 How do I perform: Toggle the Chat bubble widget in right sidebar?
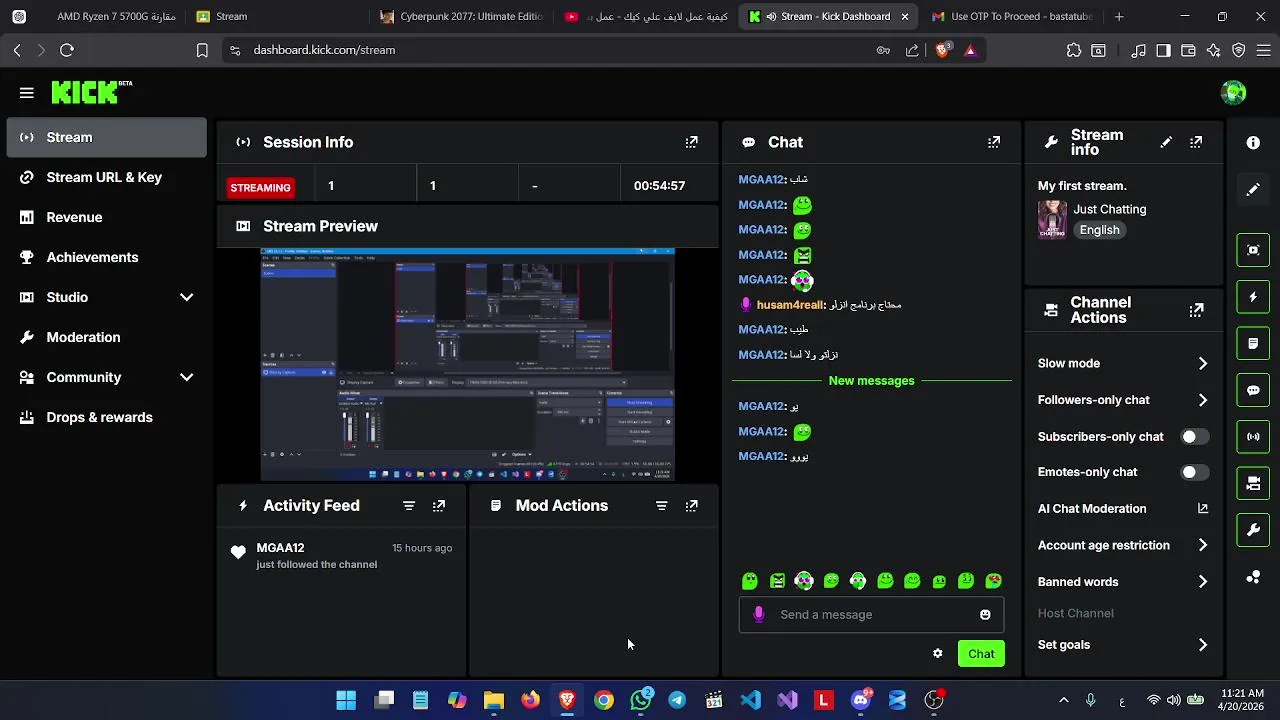(x=1253, y=390)
